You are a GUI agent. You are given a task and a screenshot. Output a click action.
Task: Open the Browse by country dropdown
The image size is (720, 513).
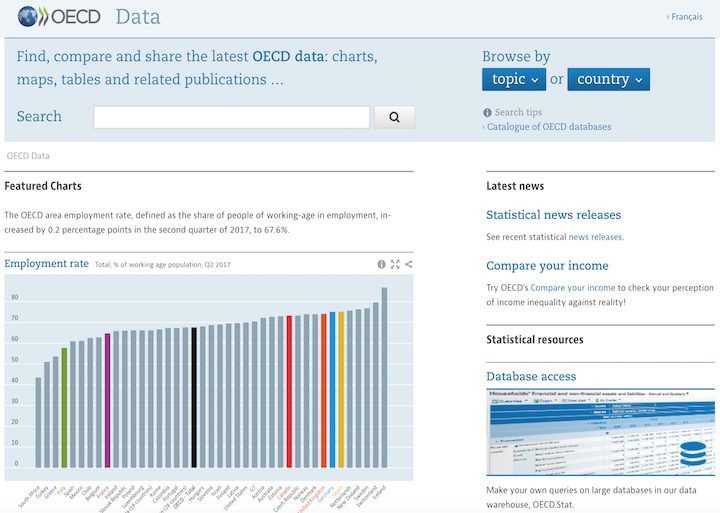click(608, 79)
